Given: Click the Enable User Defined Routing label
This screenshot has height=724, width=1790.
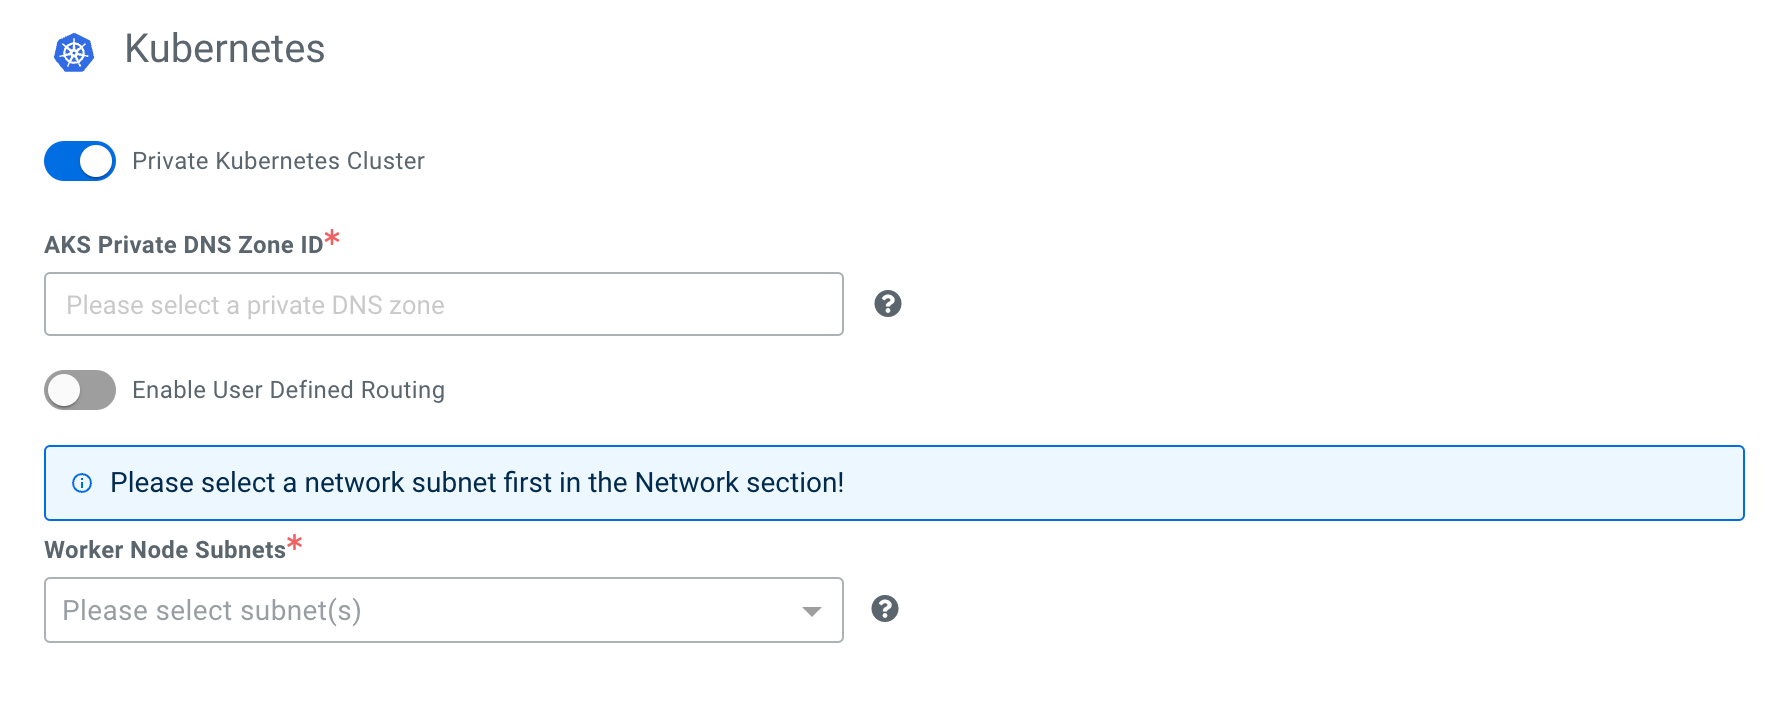Looking at the screenshot, I should tap(288, 390).
